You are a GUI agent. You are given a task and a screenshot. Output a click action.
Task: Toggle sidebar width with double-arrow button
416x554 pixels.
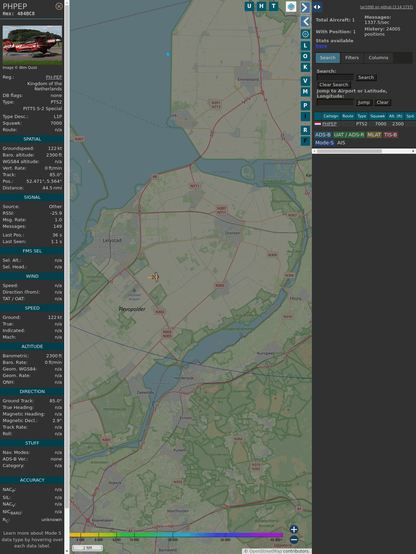(317, 7)
